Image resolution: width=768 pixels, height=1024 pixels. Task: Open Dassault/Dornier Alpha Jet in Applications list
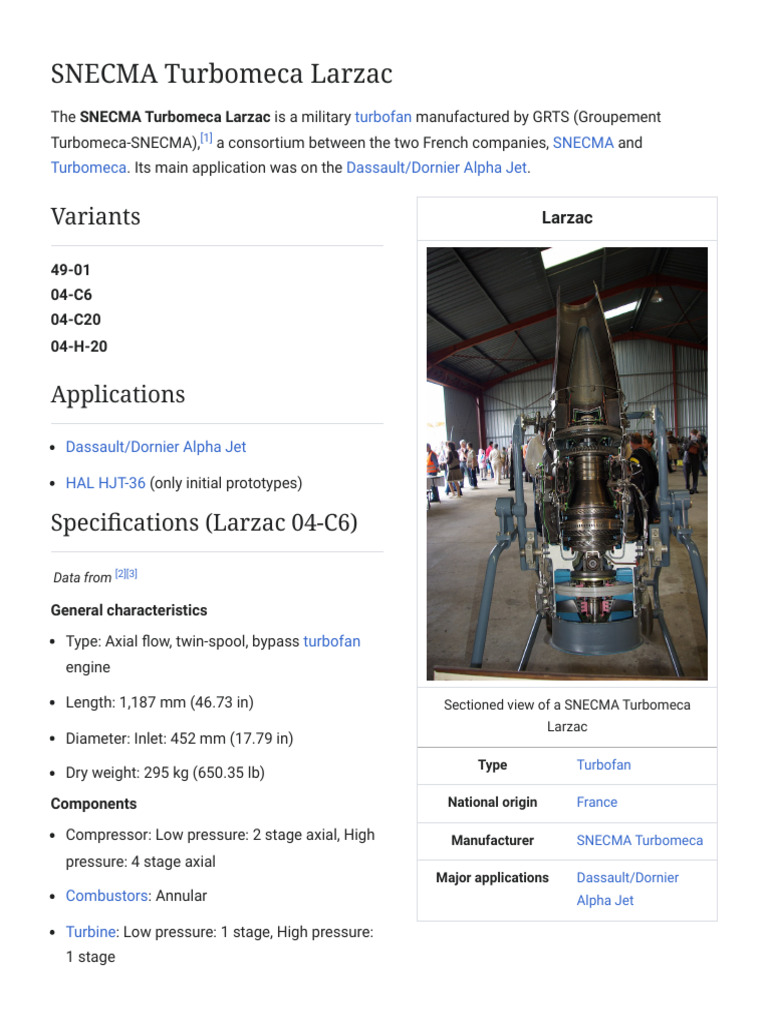click(x=156, y=447)
